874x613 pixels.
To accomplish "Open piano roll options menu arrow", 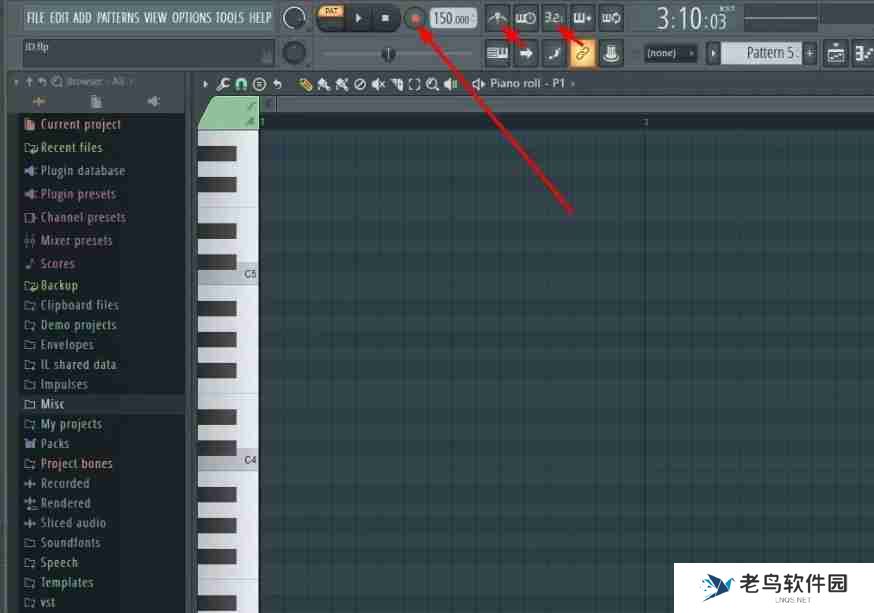I will [205, 84].
